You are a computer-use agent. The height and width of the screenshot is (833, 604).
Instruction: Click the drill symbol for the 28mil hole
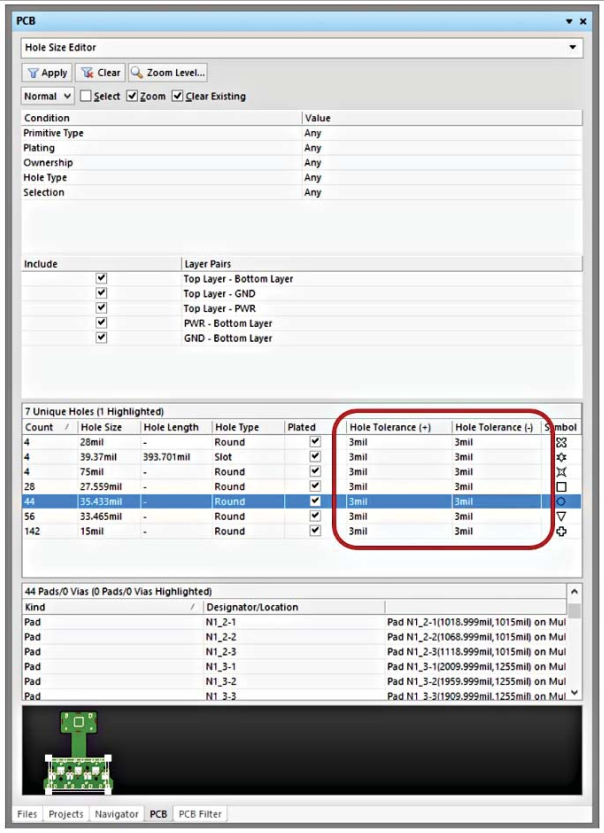coord(561,442)
